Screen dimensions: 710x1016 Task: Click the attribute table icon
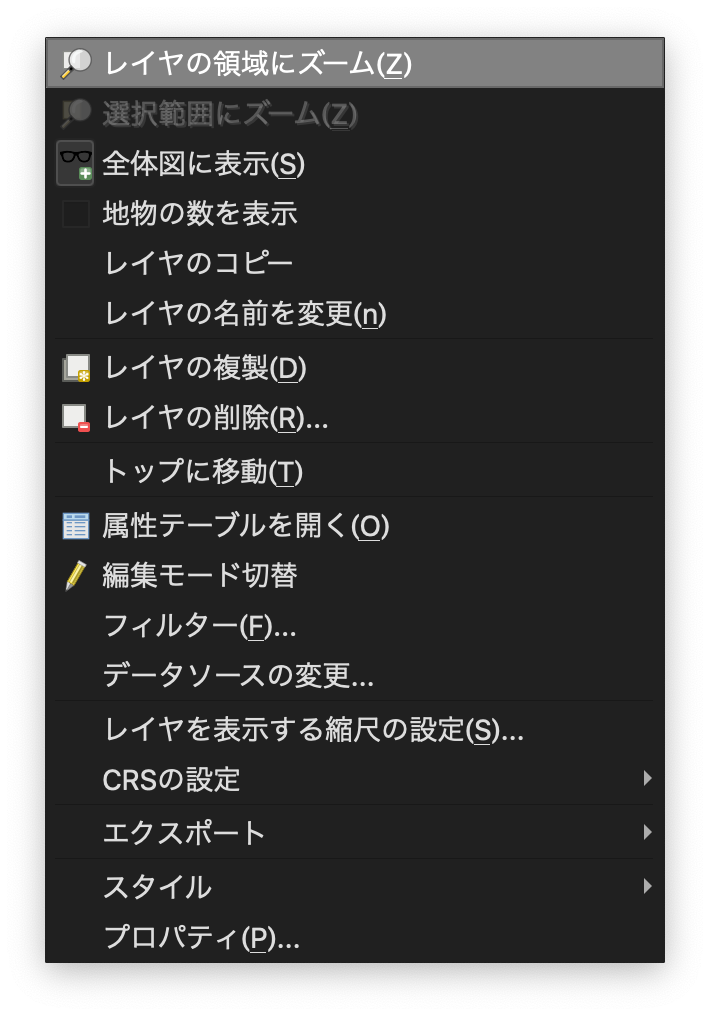(76, 525)
